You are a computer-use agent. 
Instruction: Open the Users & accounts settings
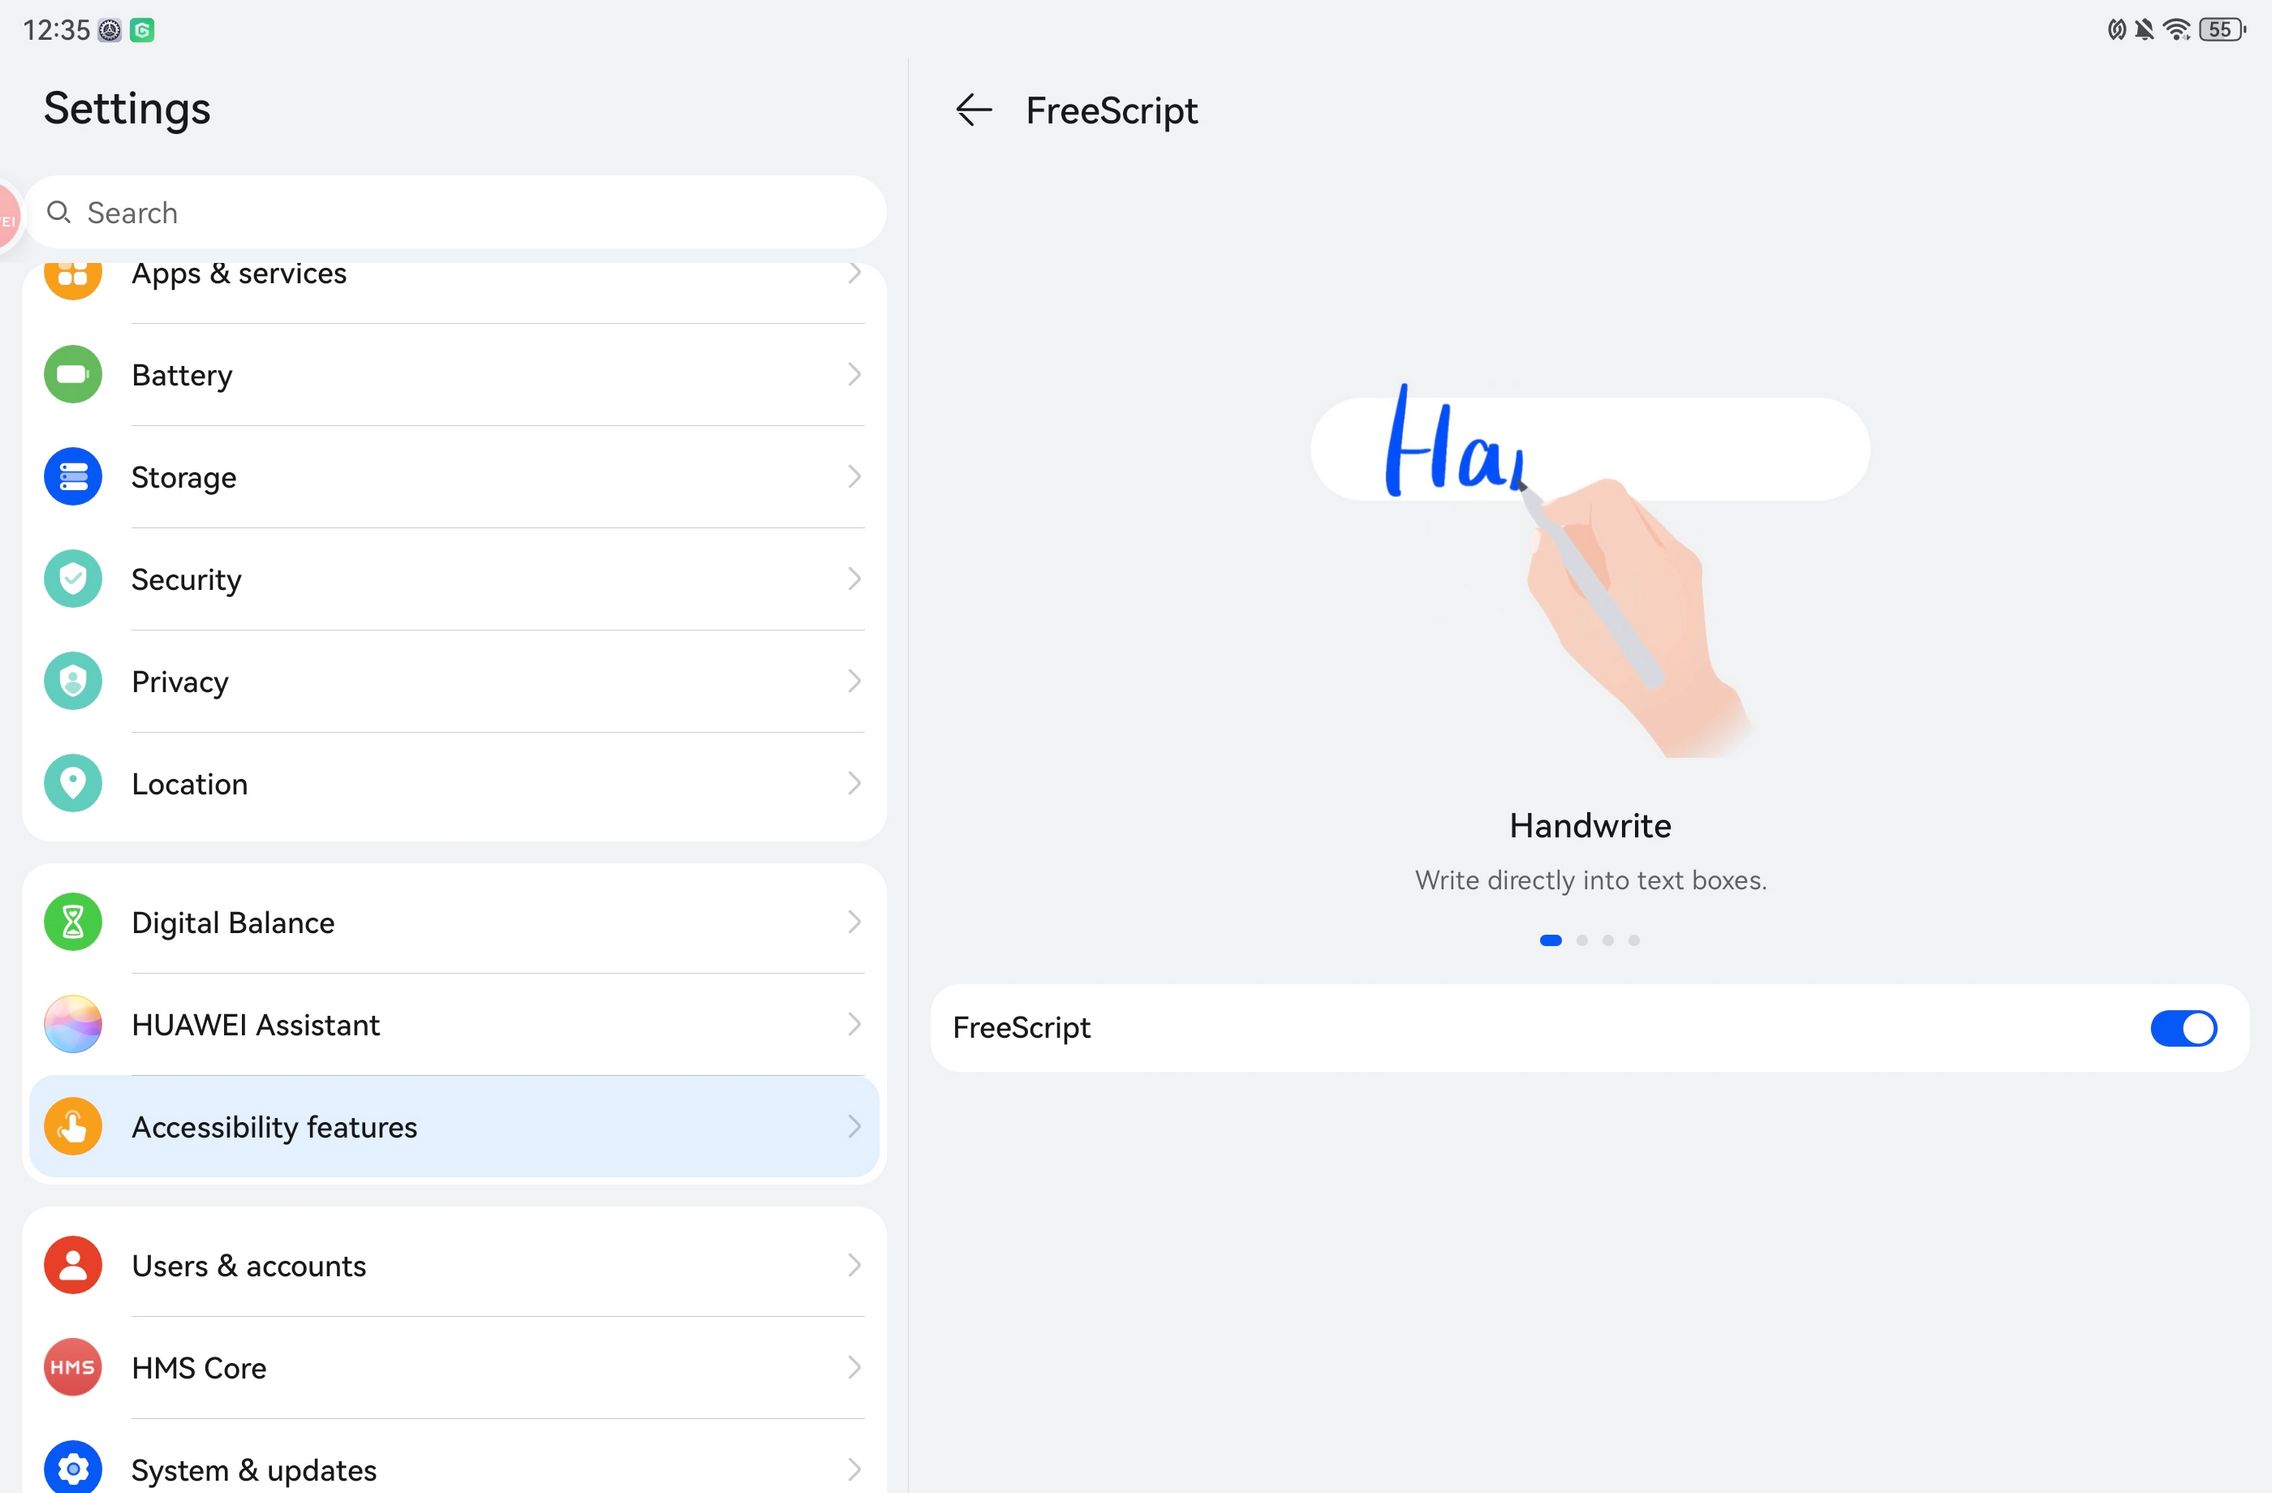tap(249, 1266)
